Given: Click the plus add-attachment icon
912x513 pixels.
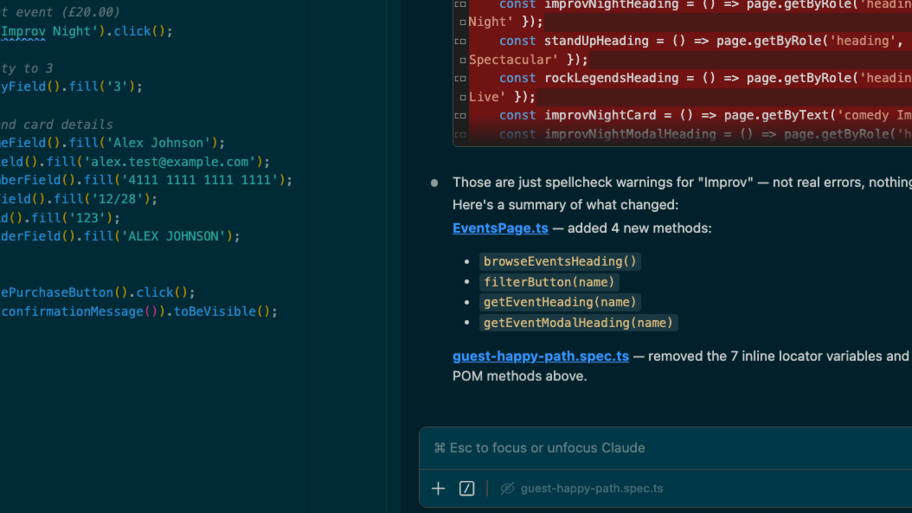Looking at the screenshot, I should point(438,489).
